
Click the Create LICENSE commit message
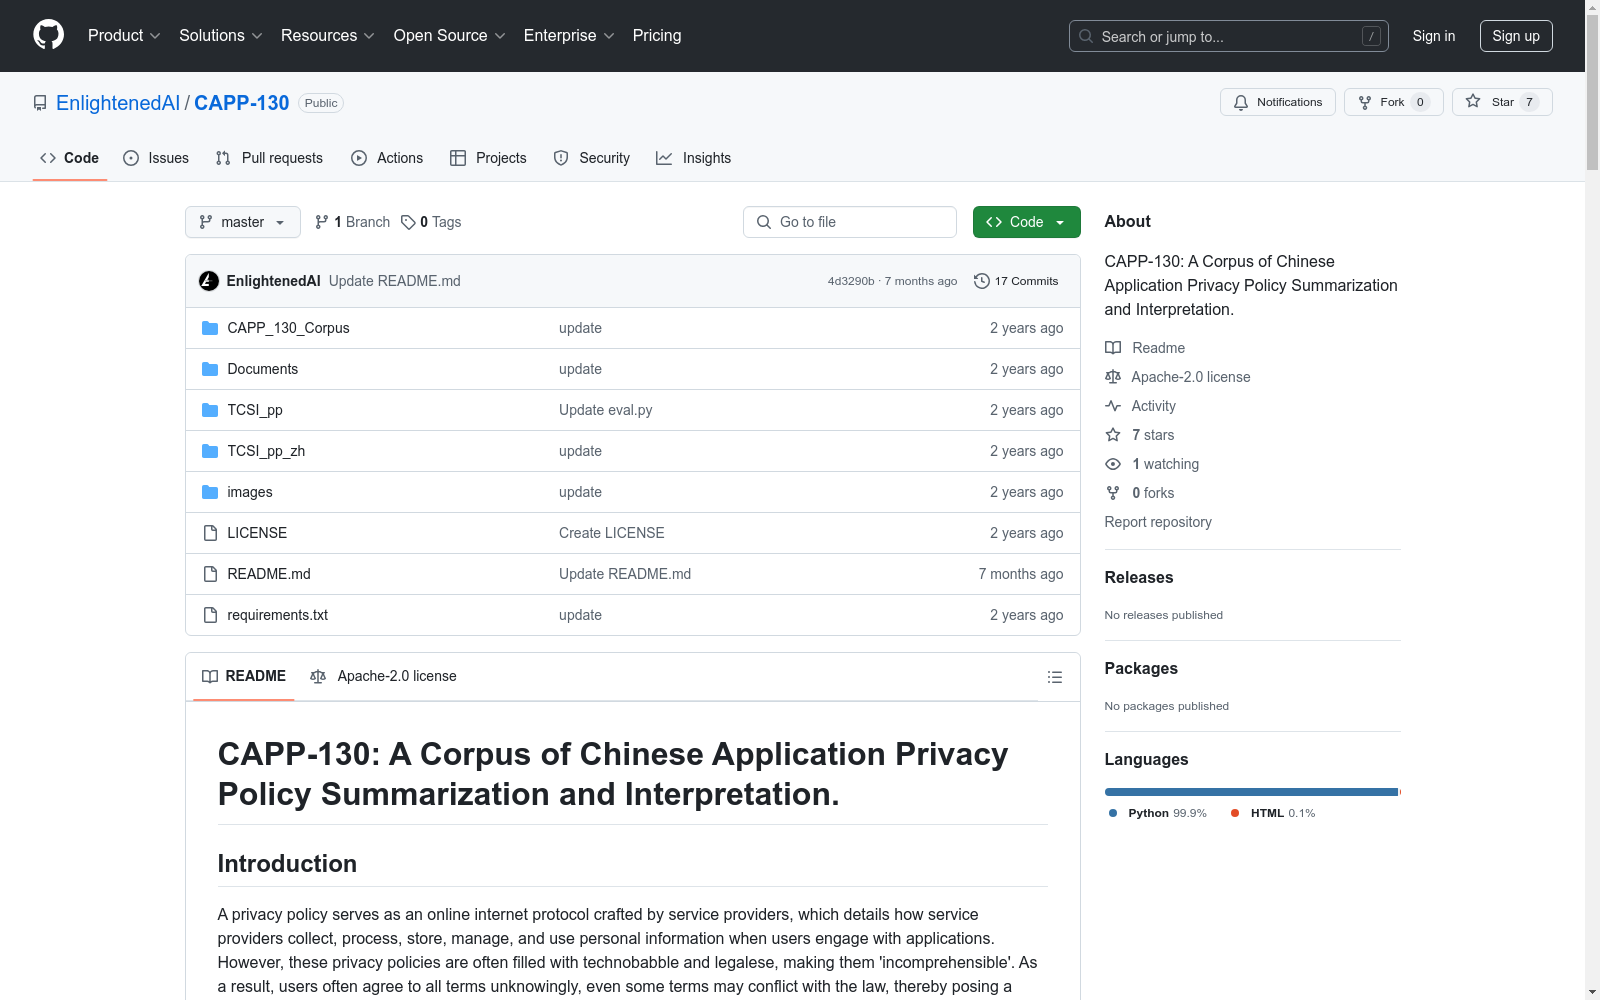click(x=612, y=533)
